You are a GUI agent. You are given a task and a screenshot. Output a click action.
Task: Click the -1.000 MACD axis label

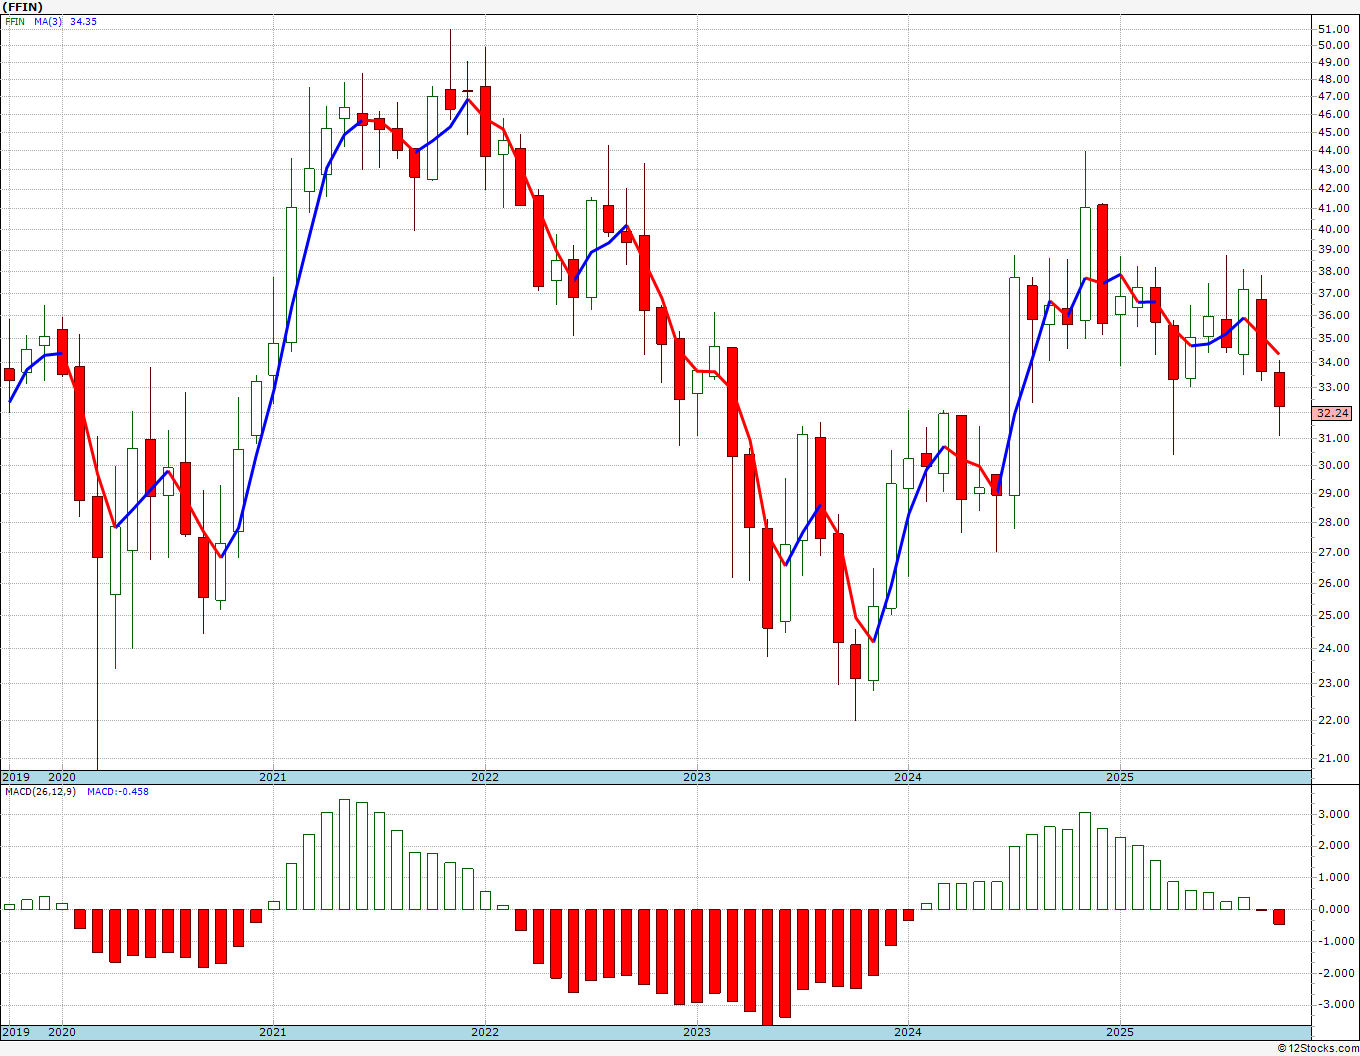(x=1334, y=941)
